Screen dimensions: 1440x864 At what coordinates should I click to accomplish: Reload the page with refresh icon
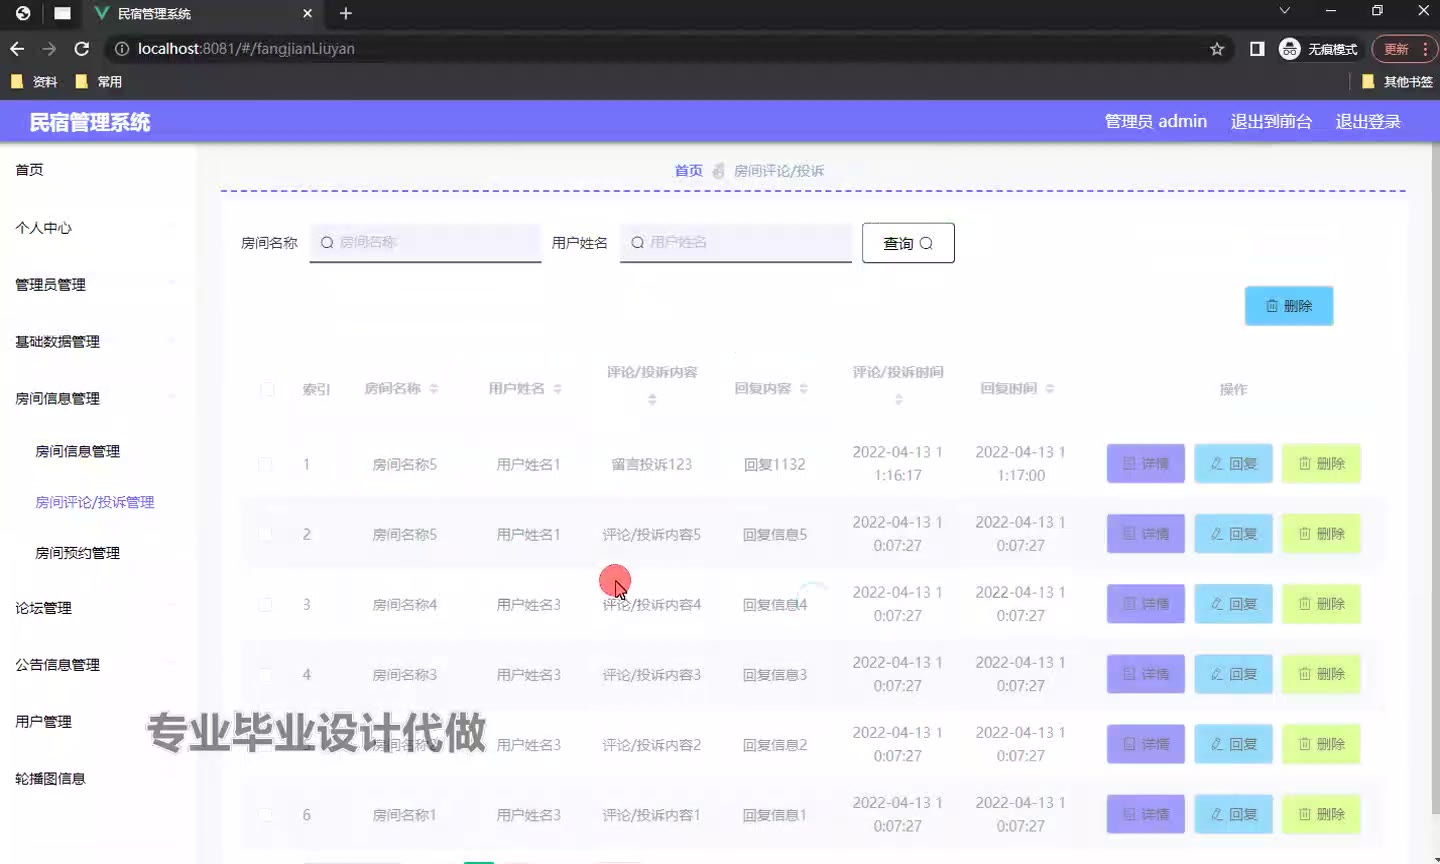[x=82, y=49]
